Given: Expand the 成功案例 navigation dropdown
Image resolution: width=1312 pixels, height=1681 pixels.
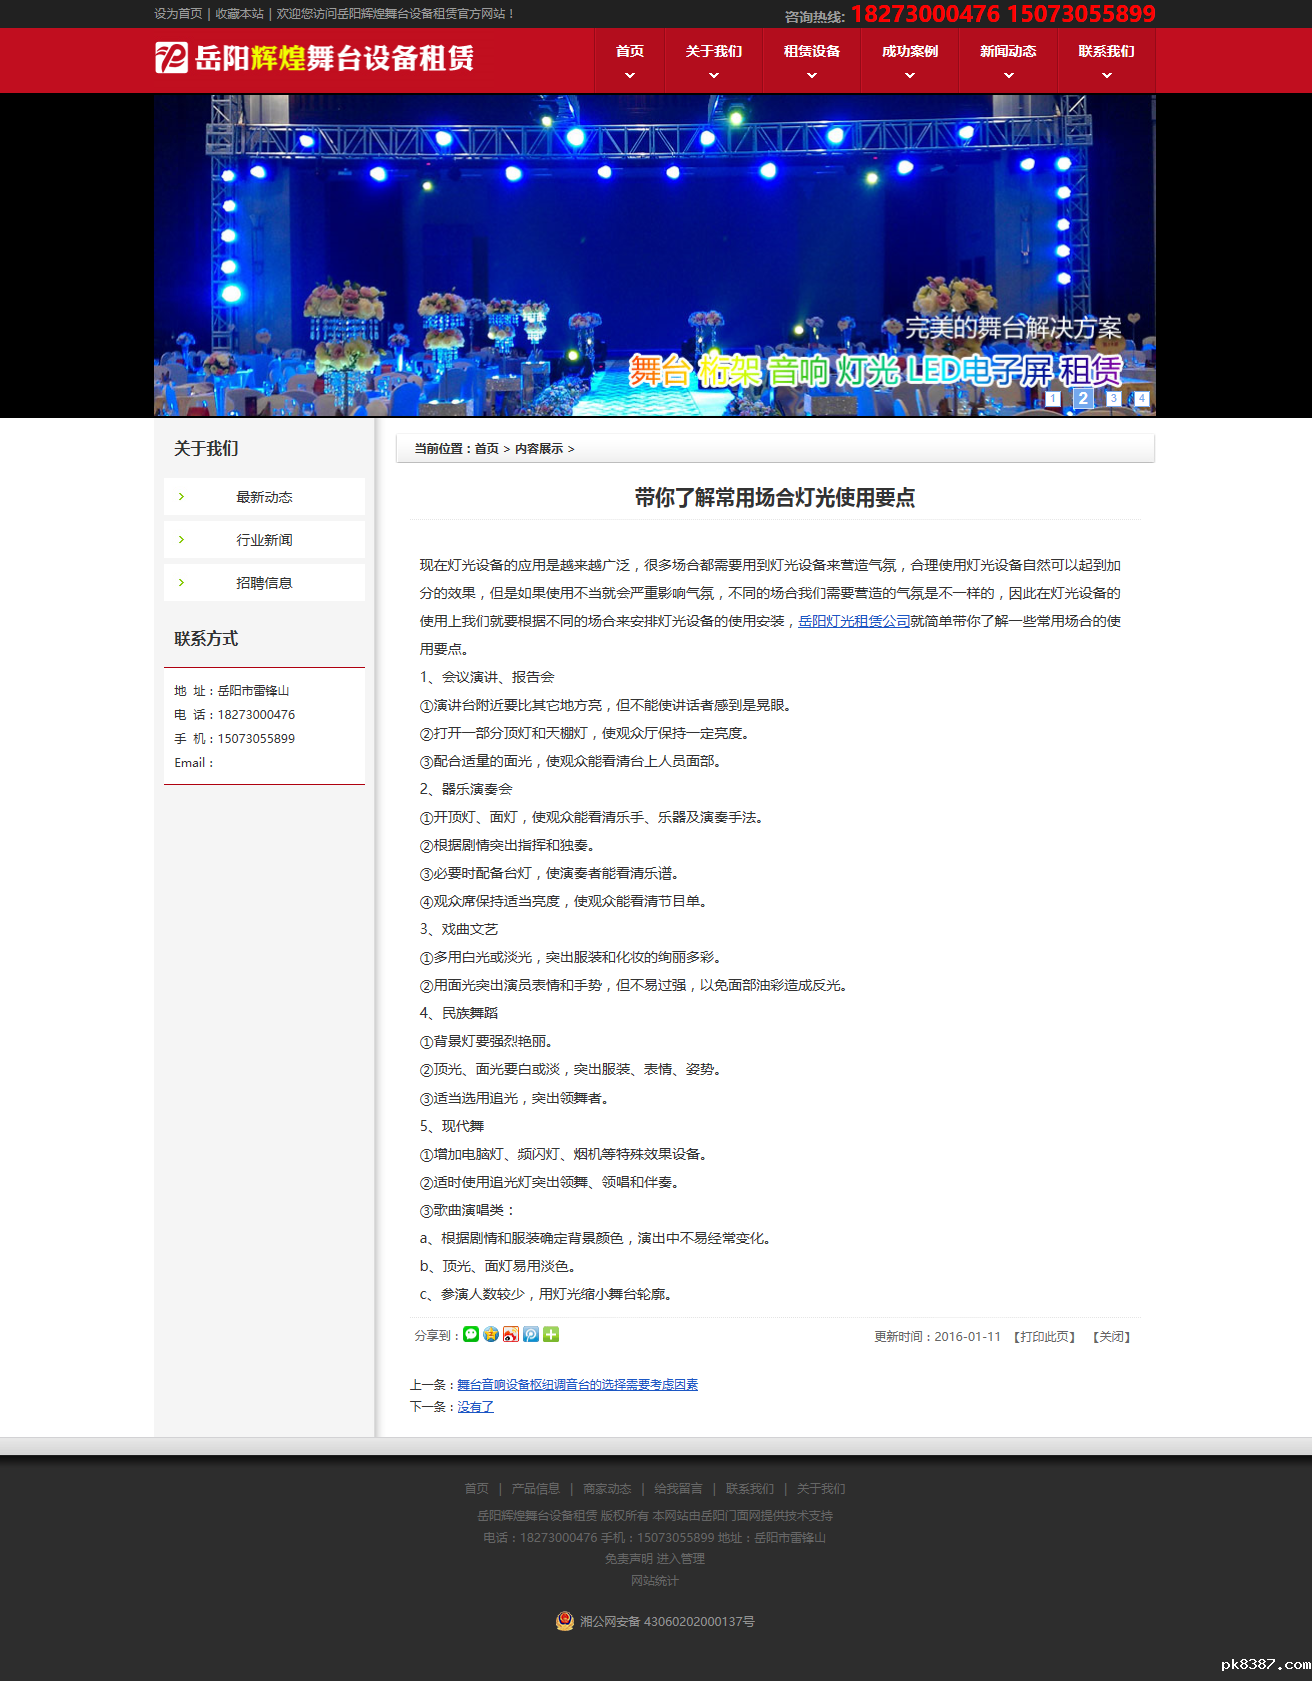Looking at the screenshot, I should 910,61.
